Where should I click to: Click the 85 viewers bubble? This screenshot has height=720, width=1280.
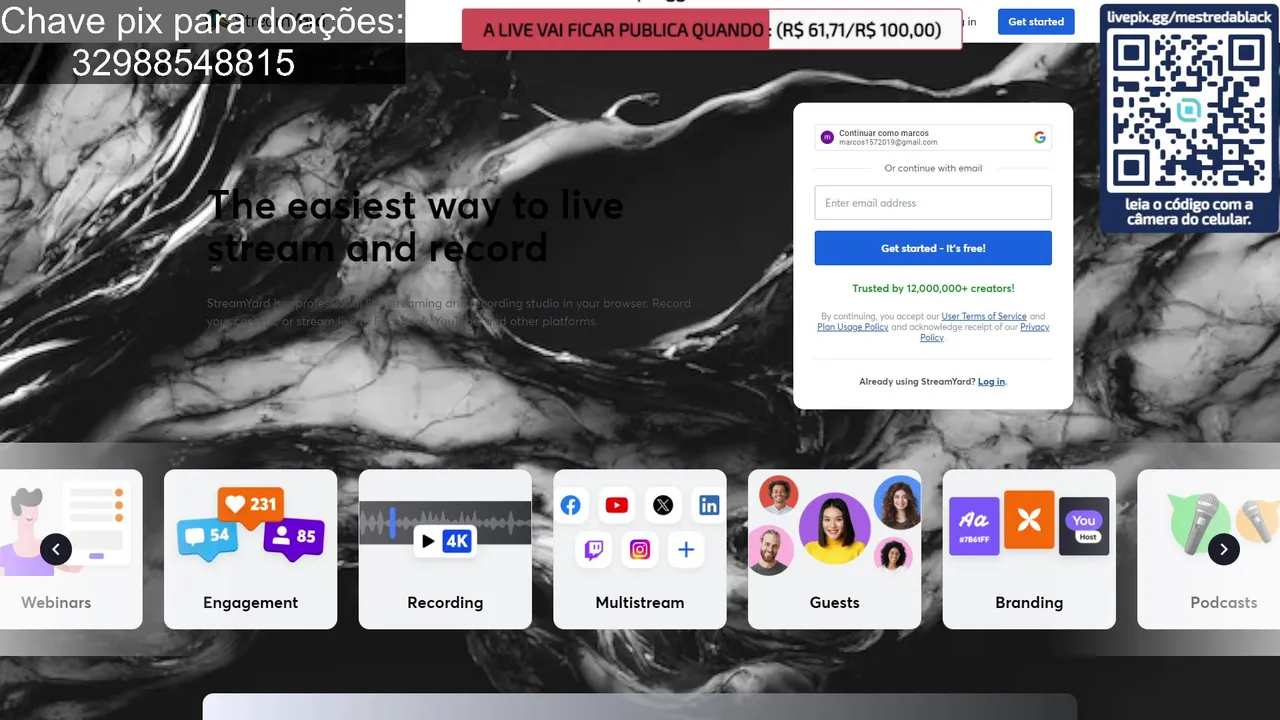pos(294,537)
